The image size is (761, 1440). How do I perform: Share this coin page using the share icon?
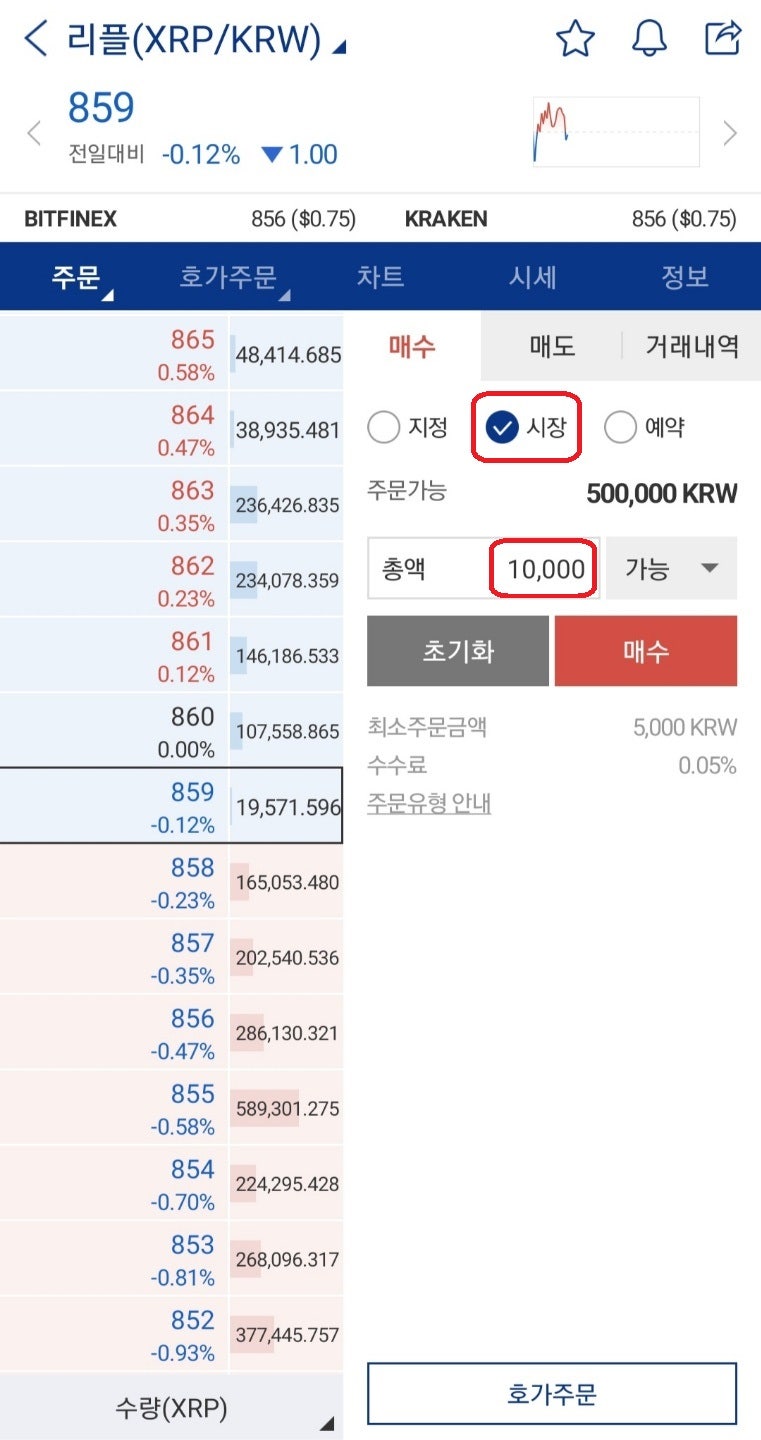(722, 40)
